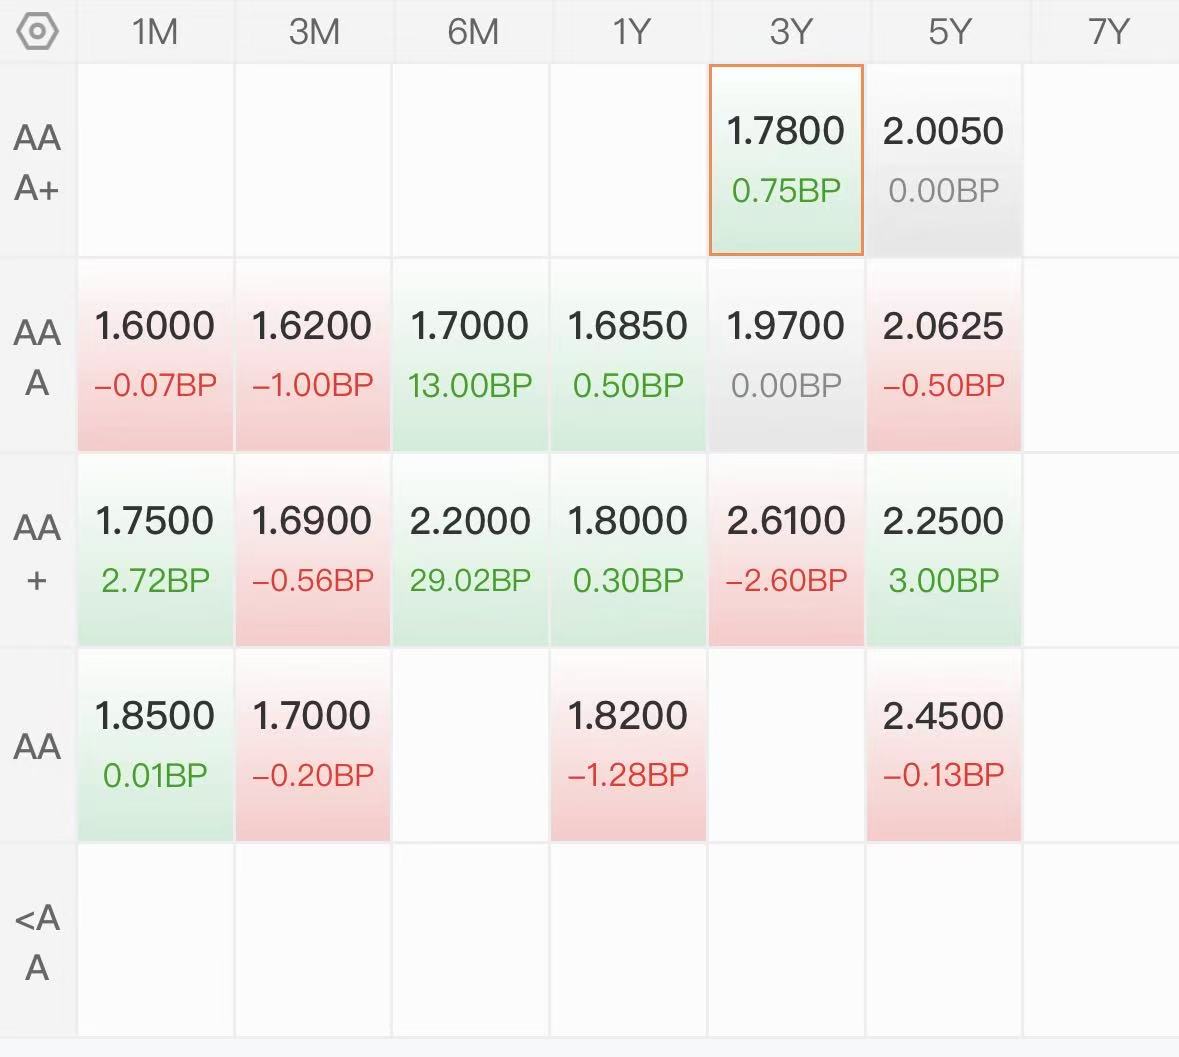1179x1057 pixels.
Task: Open the AA 5Y cell 2.4500
Action: (944, 744)
